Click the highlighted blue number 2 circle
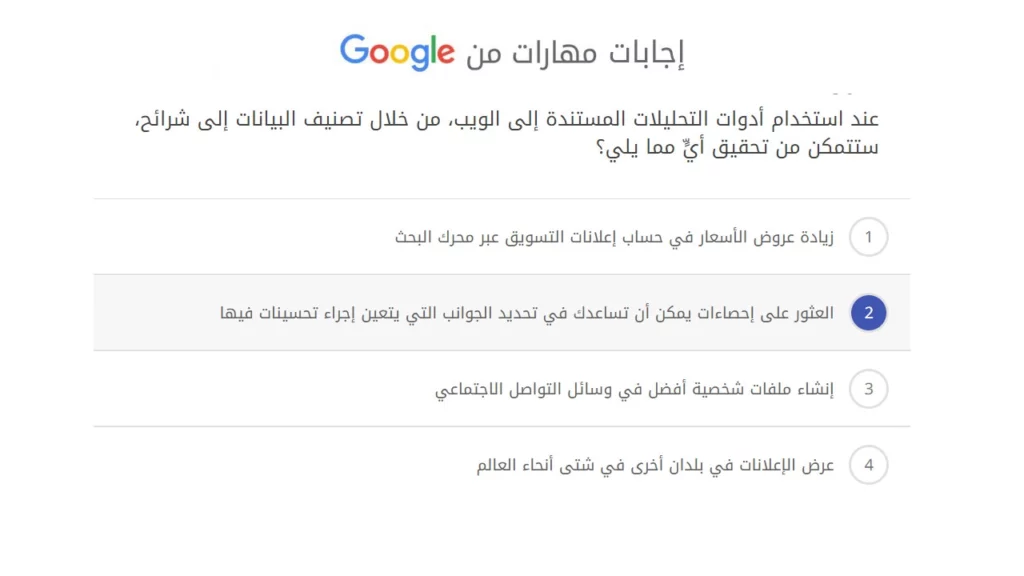Screen dimensions: 1024x576 pyautogui.click(x=868, y=312)
